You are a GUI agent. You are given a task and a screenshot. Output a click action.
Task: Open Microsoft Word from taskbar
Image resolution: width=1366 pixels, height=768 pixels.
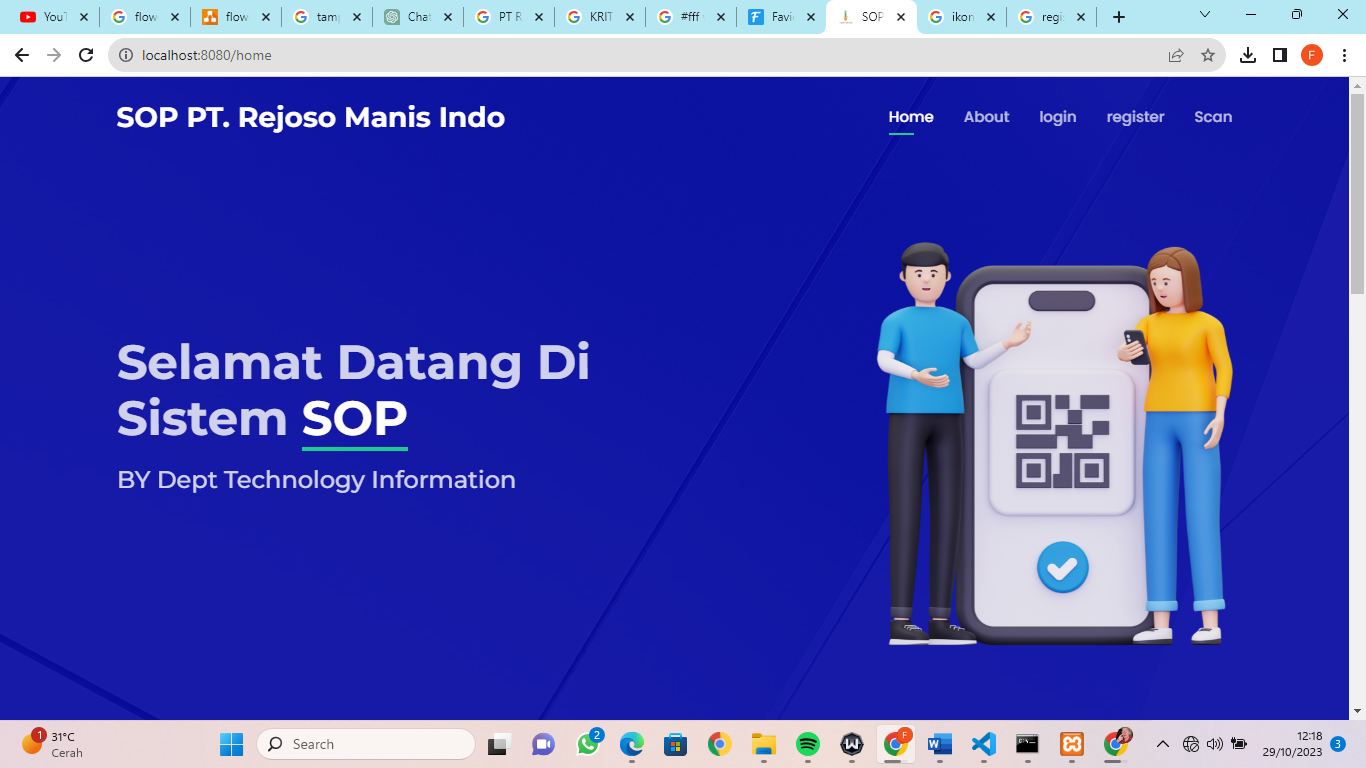940,744
